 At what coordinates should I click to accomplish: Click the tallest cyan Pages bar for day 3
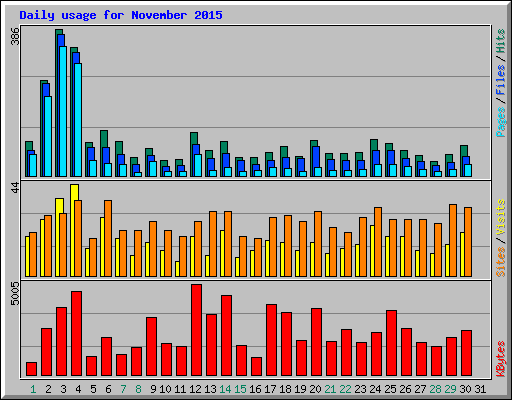(63, 111)
